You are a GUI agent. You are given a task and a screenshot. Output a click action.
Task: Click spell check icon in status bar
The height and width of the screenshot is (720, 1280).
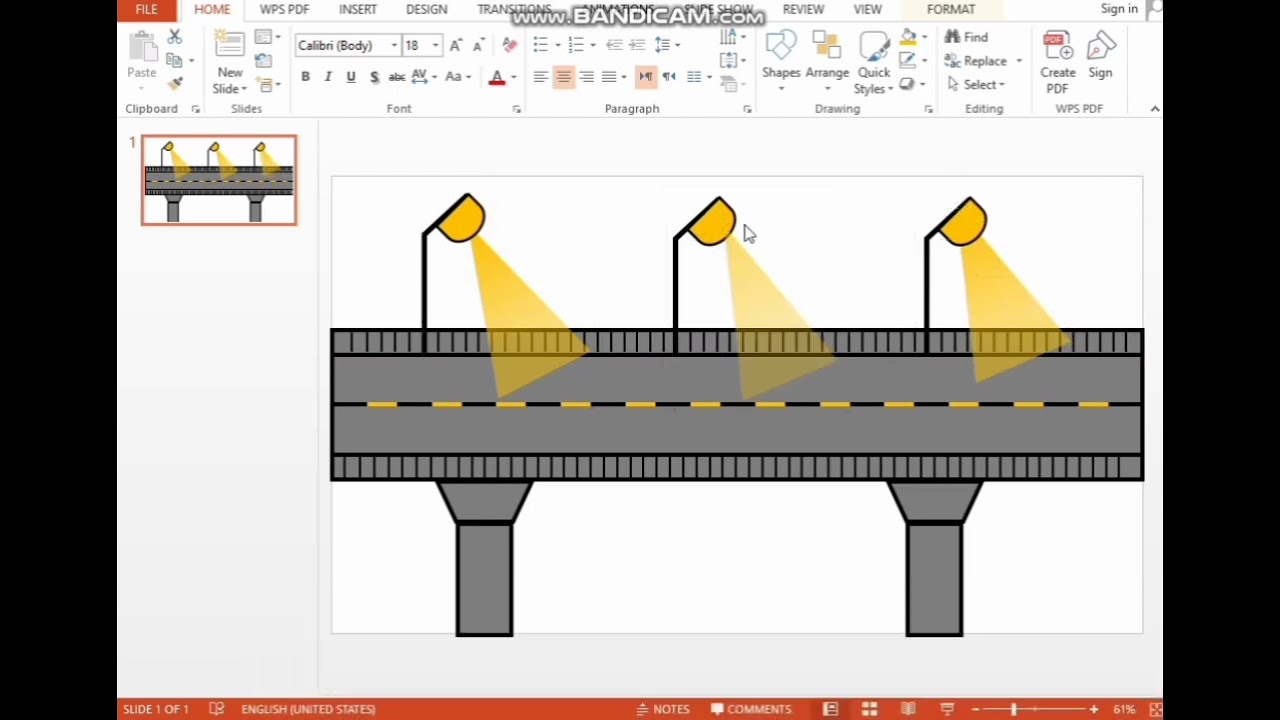point(216,709)
